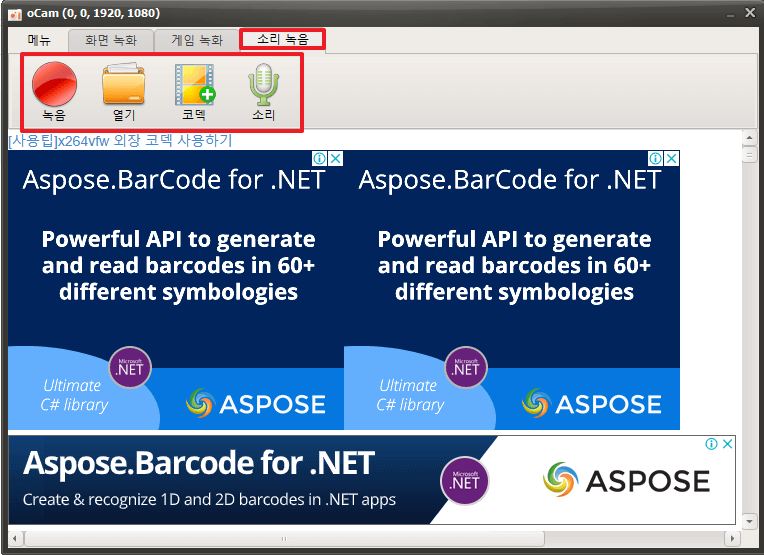This screenshot has height=555, width=764.
Task: Click the horizontal scrollbar left arrow
Action: 15,538
